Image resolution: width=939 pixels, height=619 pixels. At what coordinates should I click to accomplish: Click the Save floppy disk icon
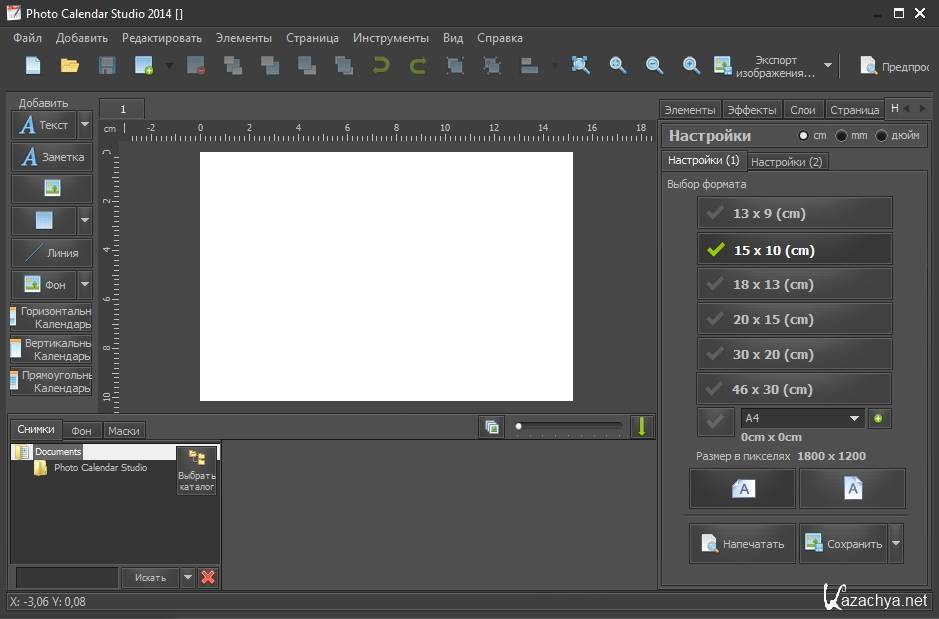107,66
